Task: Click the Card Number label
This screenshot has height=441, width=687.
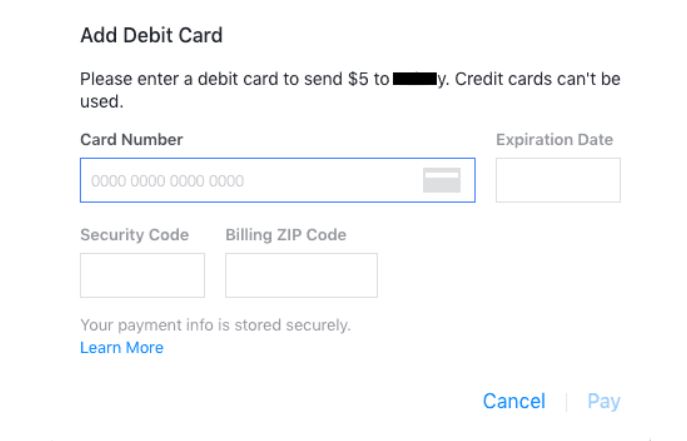Action: tap(131, 140)
